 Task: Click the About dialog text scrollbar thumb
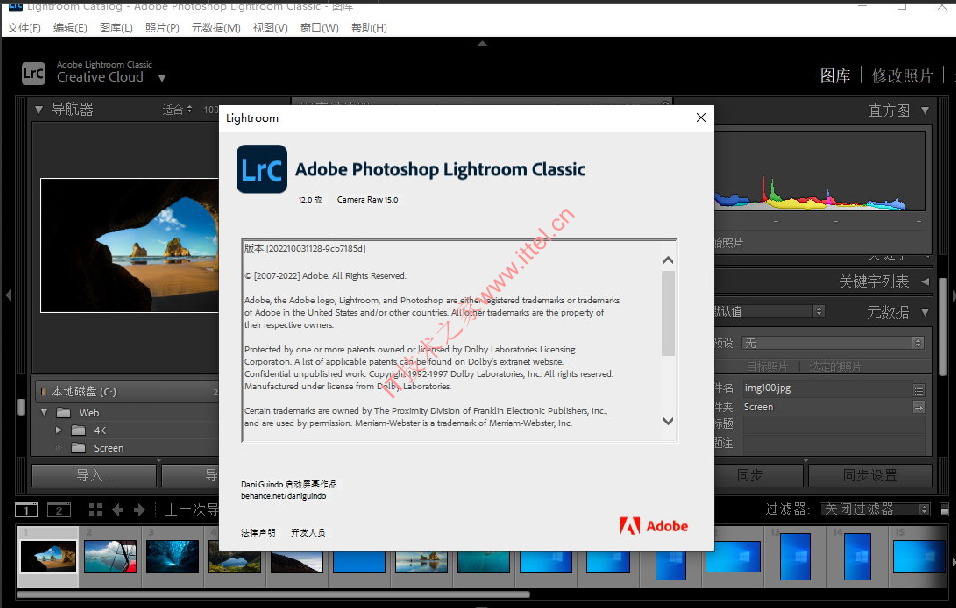click(x=668, y=313)
